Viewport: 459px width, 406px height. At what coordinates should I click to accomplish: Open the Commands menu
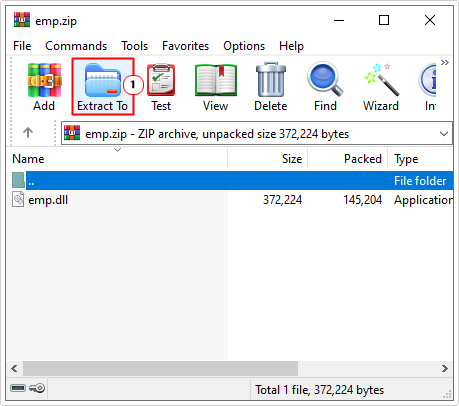[76, 46]
